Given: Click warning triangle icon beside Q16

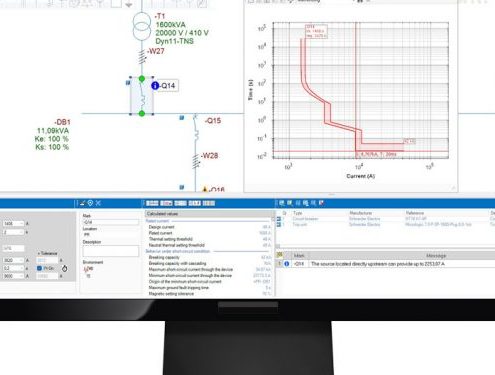Looking at the screenshot, I should [205, 189].
